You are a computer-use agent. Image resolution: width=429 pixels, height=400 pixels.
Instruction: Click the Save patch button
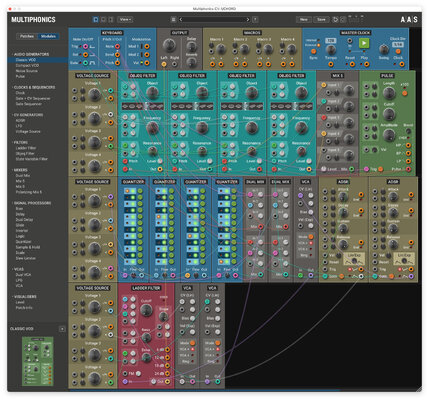click(x=321, y=20)
